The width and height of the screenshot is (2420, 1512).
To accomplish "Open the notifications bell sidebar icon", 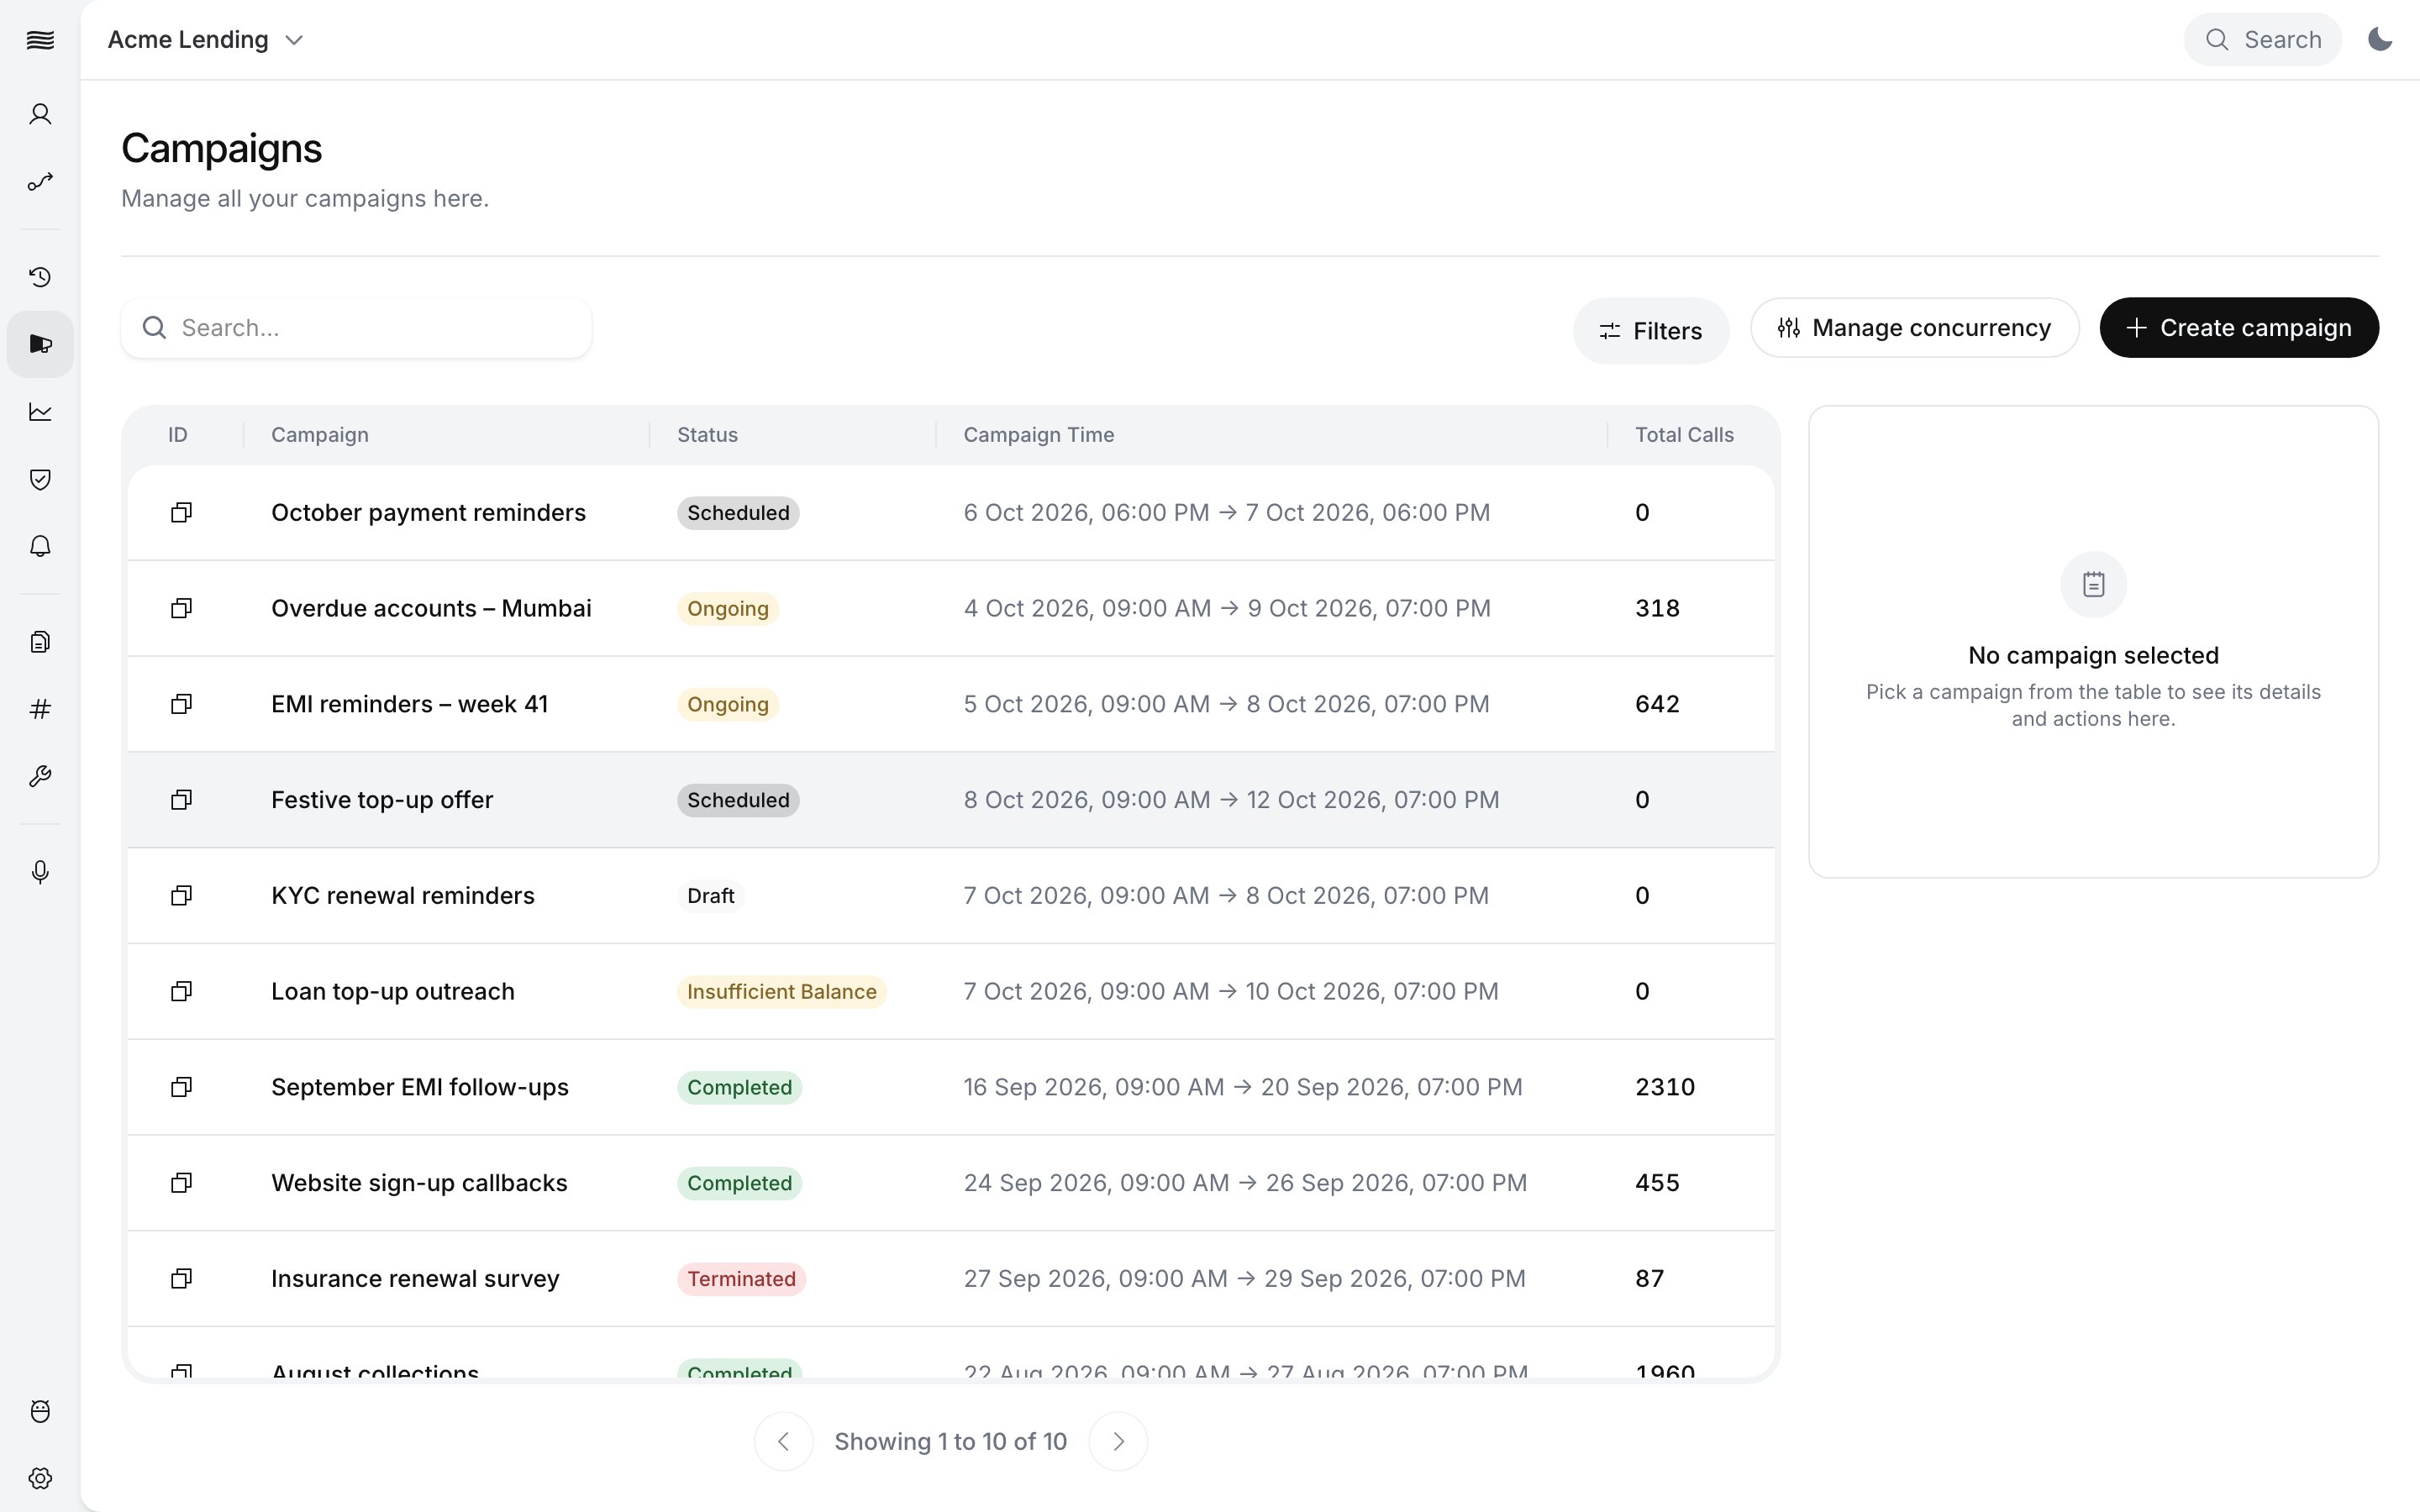I will (x=40, y=546).
